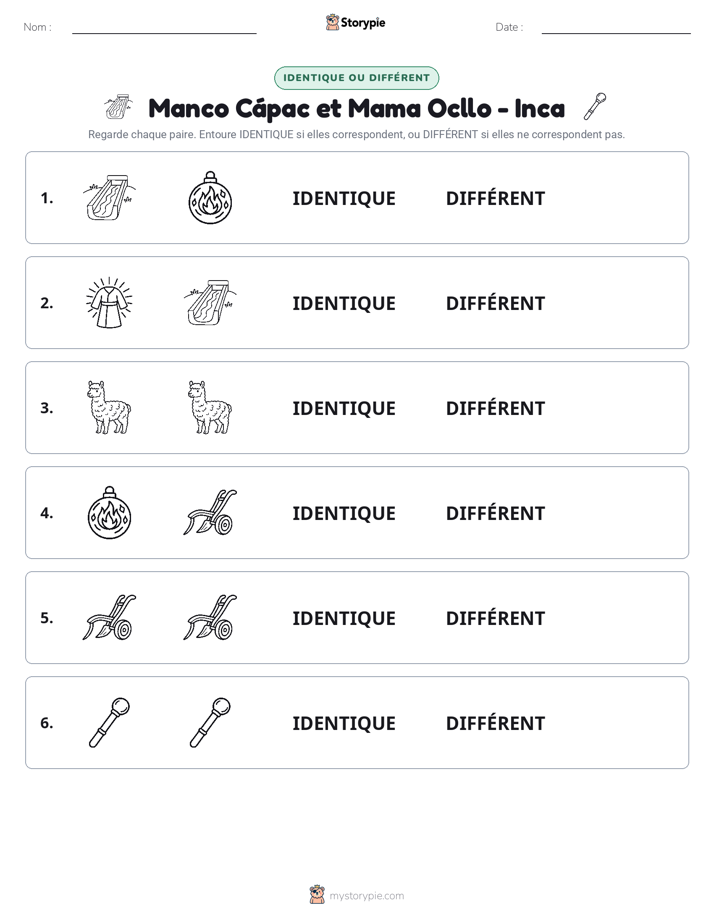Image resolution: width=714 pixels, height=924 pixels.
Task: Click the right plow icon in row 5
Action: coord(210,618)
